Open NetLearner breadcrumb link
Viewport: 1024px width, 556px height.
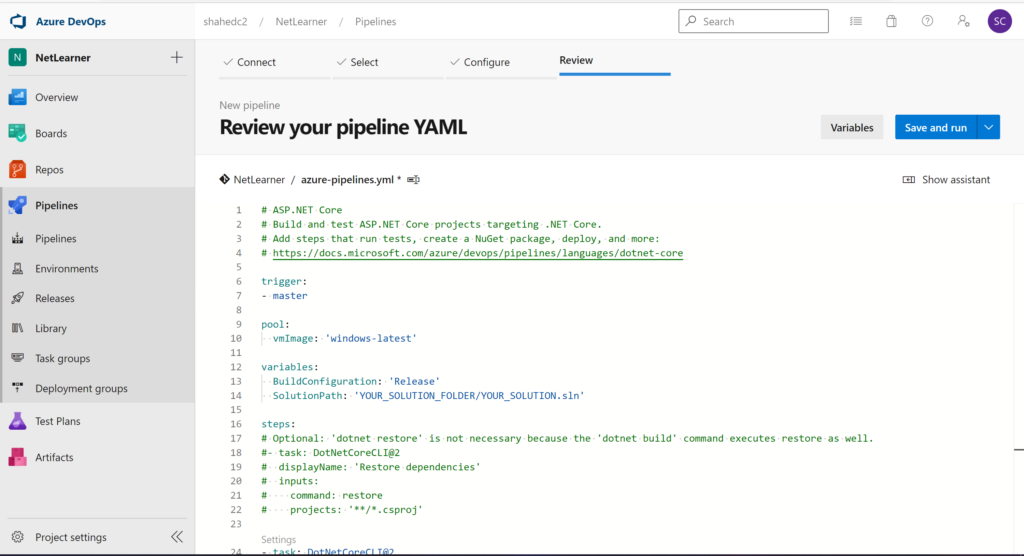[x=301, y=22]
